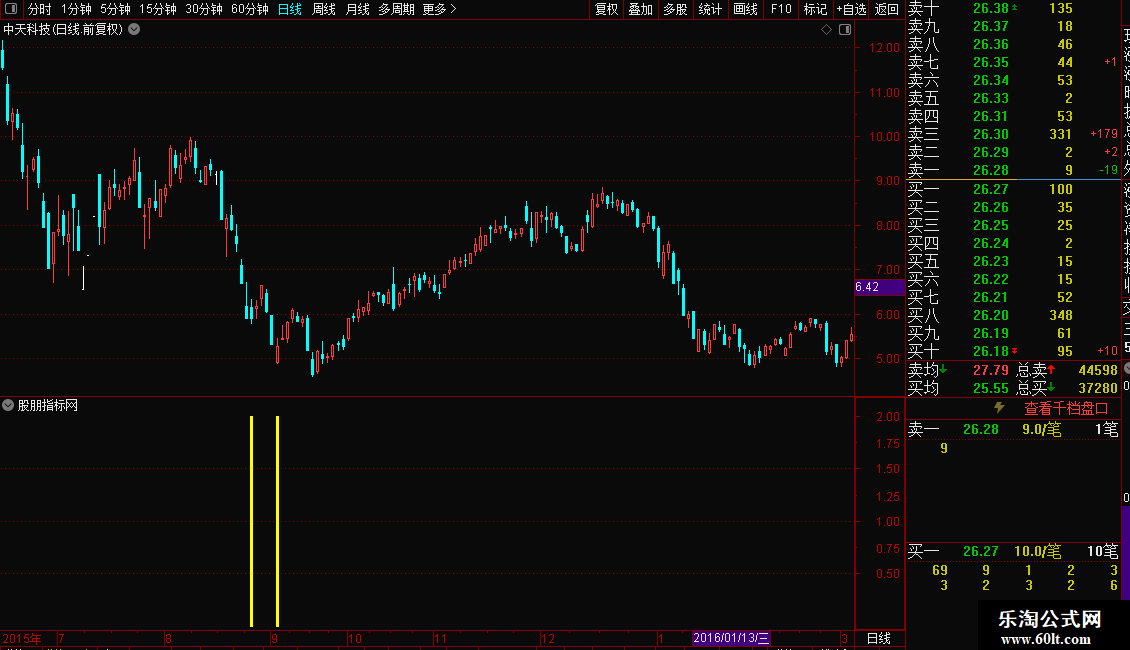The height and width of the screenshot is (650, 1130).
Task: Click the 2.00 indicator axis label
Action: click(x=888, y=417)
